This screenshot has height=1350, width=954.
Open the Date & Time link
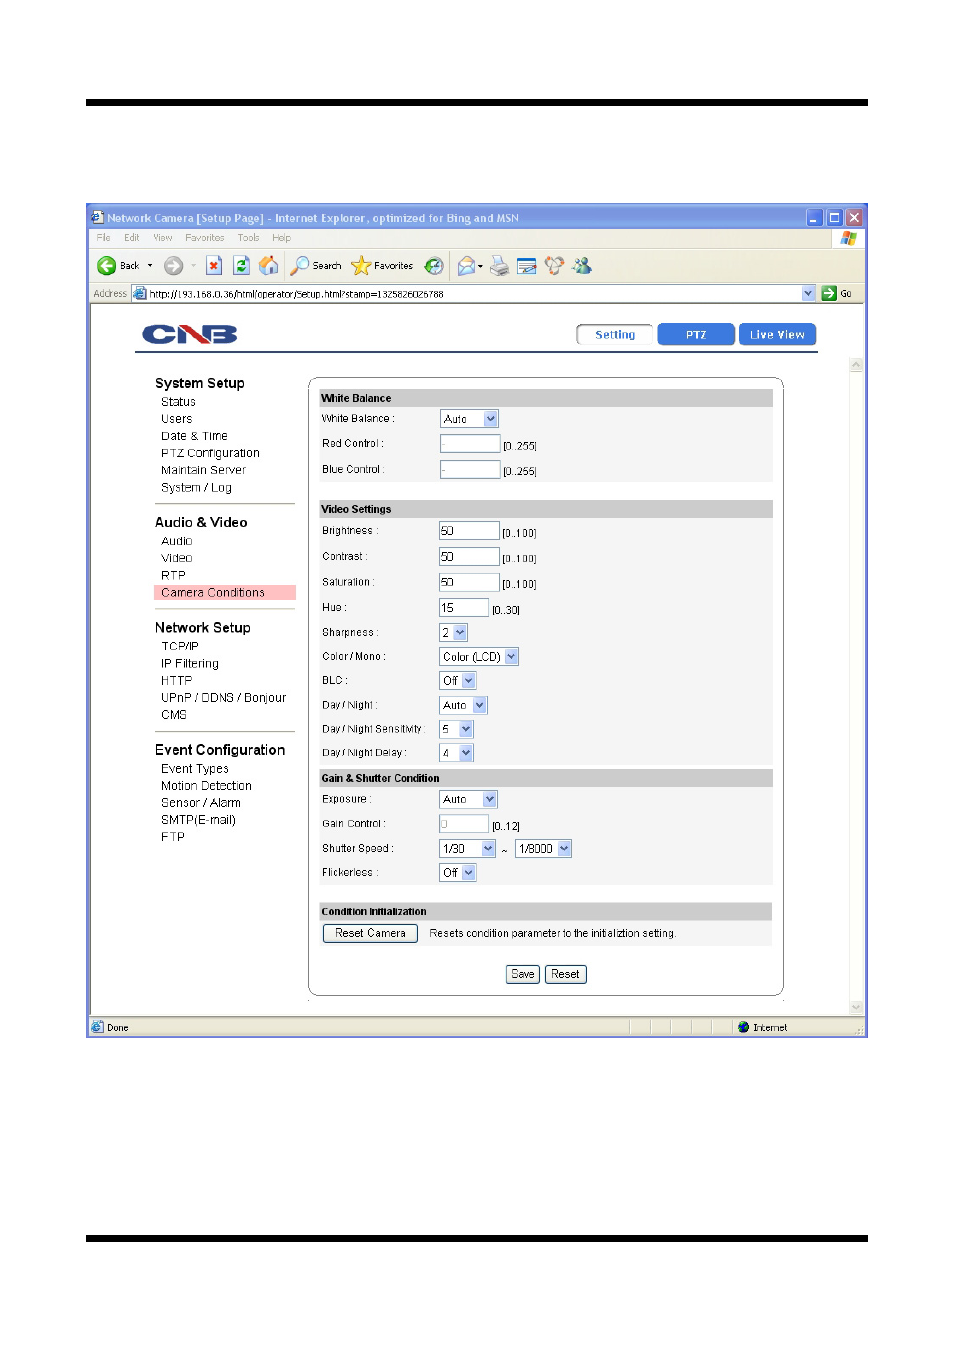click(x=194, y=436)
